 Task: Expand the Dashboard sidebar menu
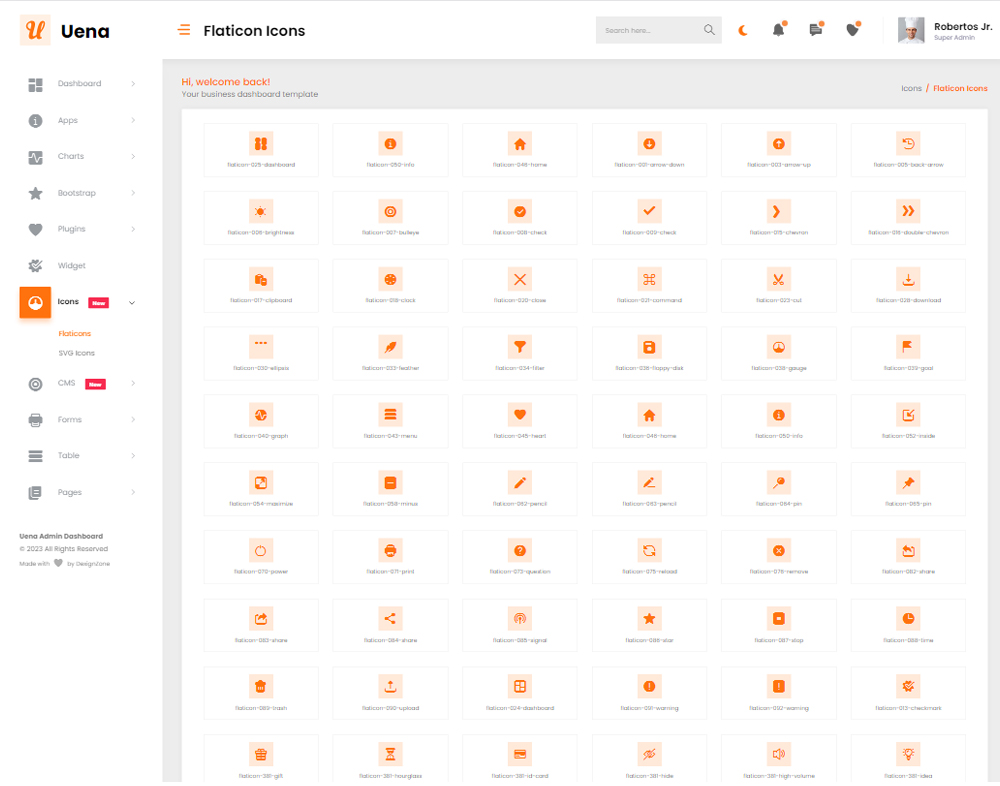(80, 84)
